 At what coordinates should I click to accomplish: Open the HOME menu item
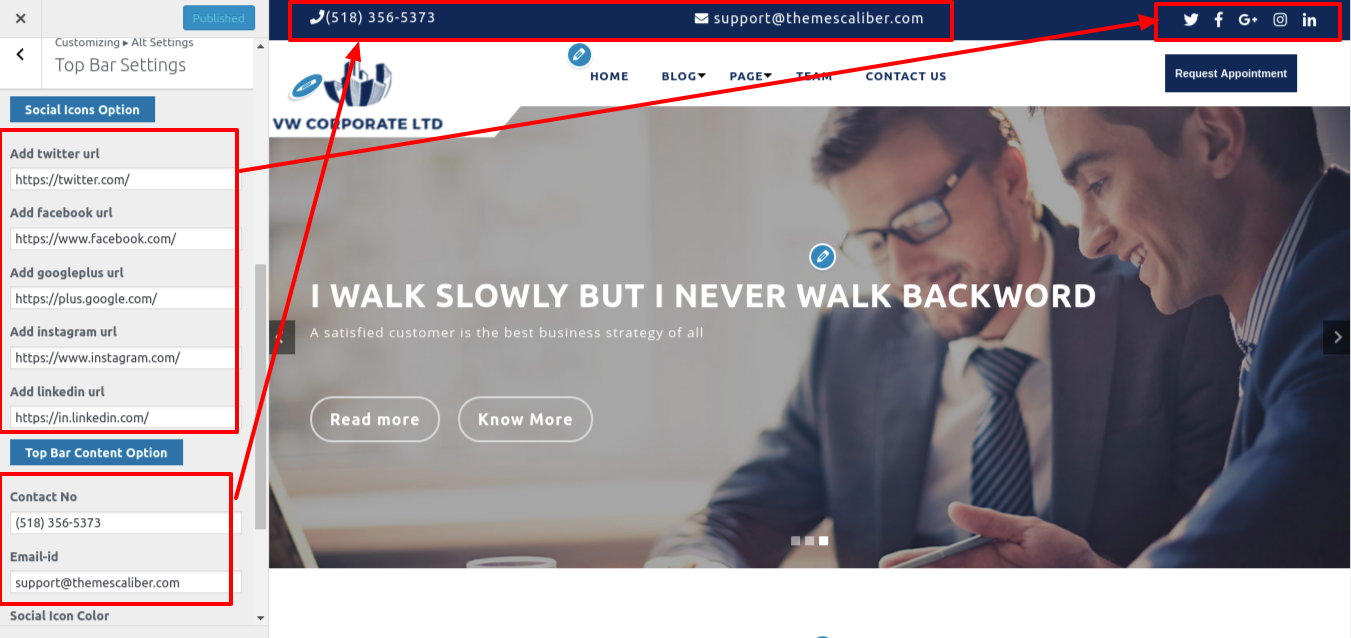tap(609, 76)
